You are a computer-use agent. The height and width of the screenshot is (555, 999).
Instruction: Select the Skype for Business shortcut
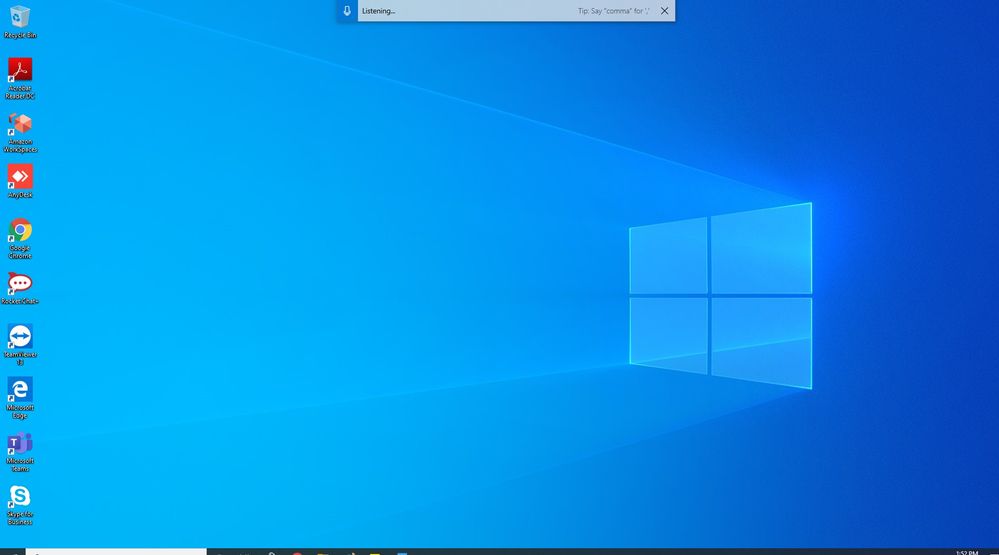[20, 505]
